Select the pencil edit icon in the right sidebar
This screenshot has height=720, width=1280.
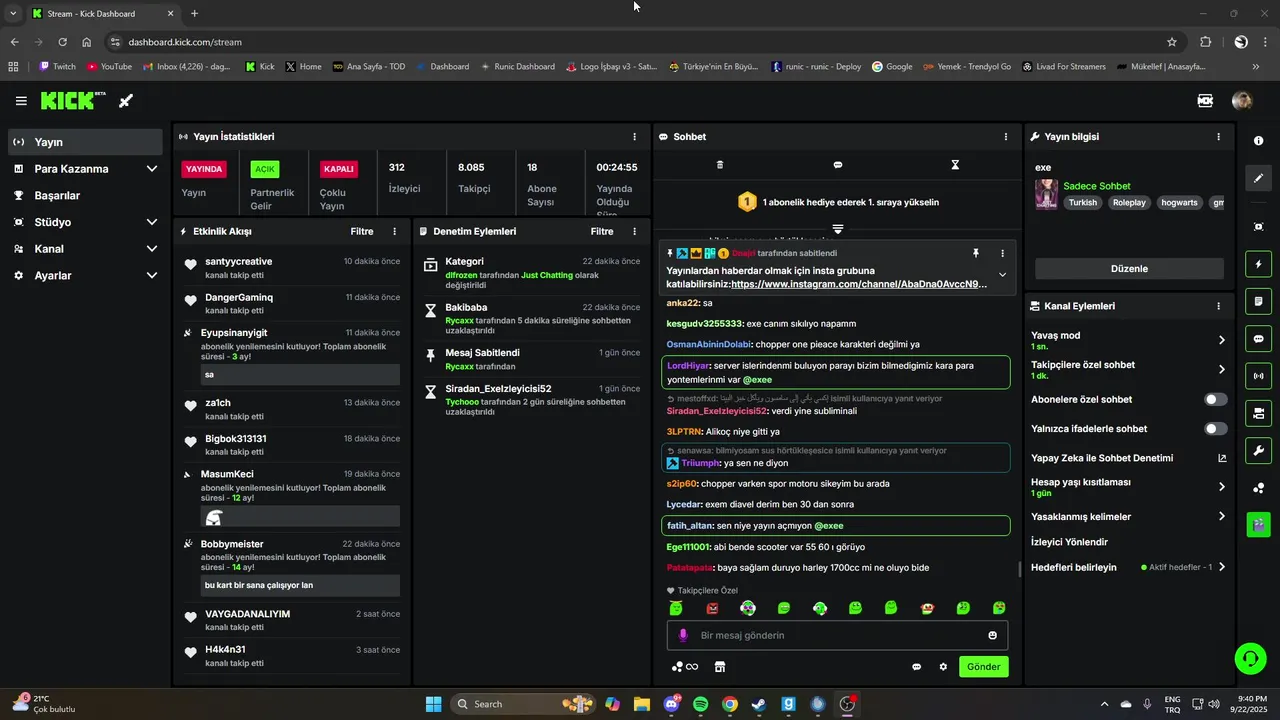click(1258, 178)
